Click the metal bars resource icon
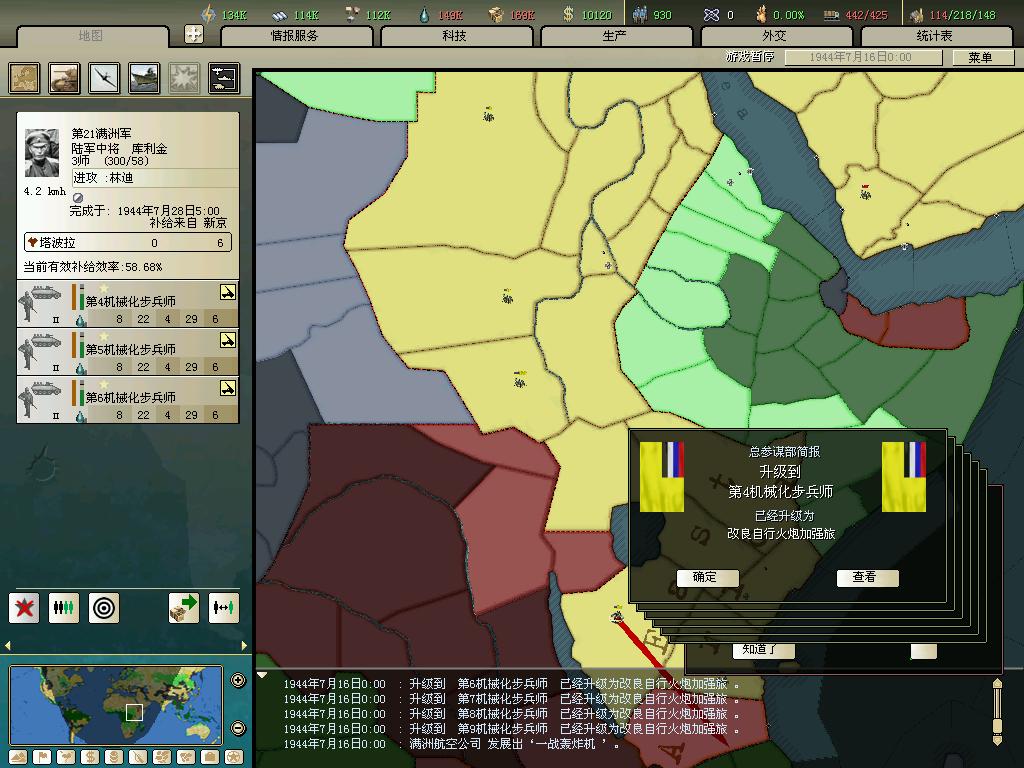This screenshot has width=1024, height=768. tap(280, 14)
